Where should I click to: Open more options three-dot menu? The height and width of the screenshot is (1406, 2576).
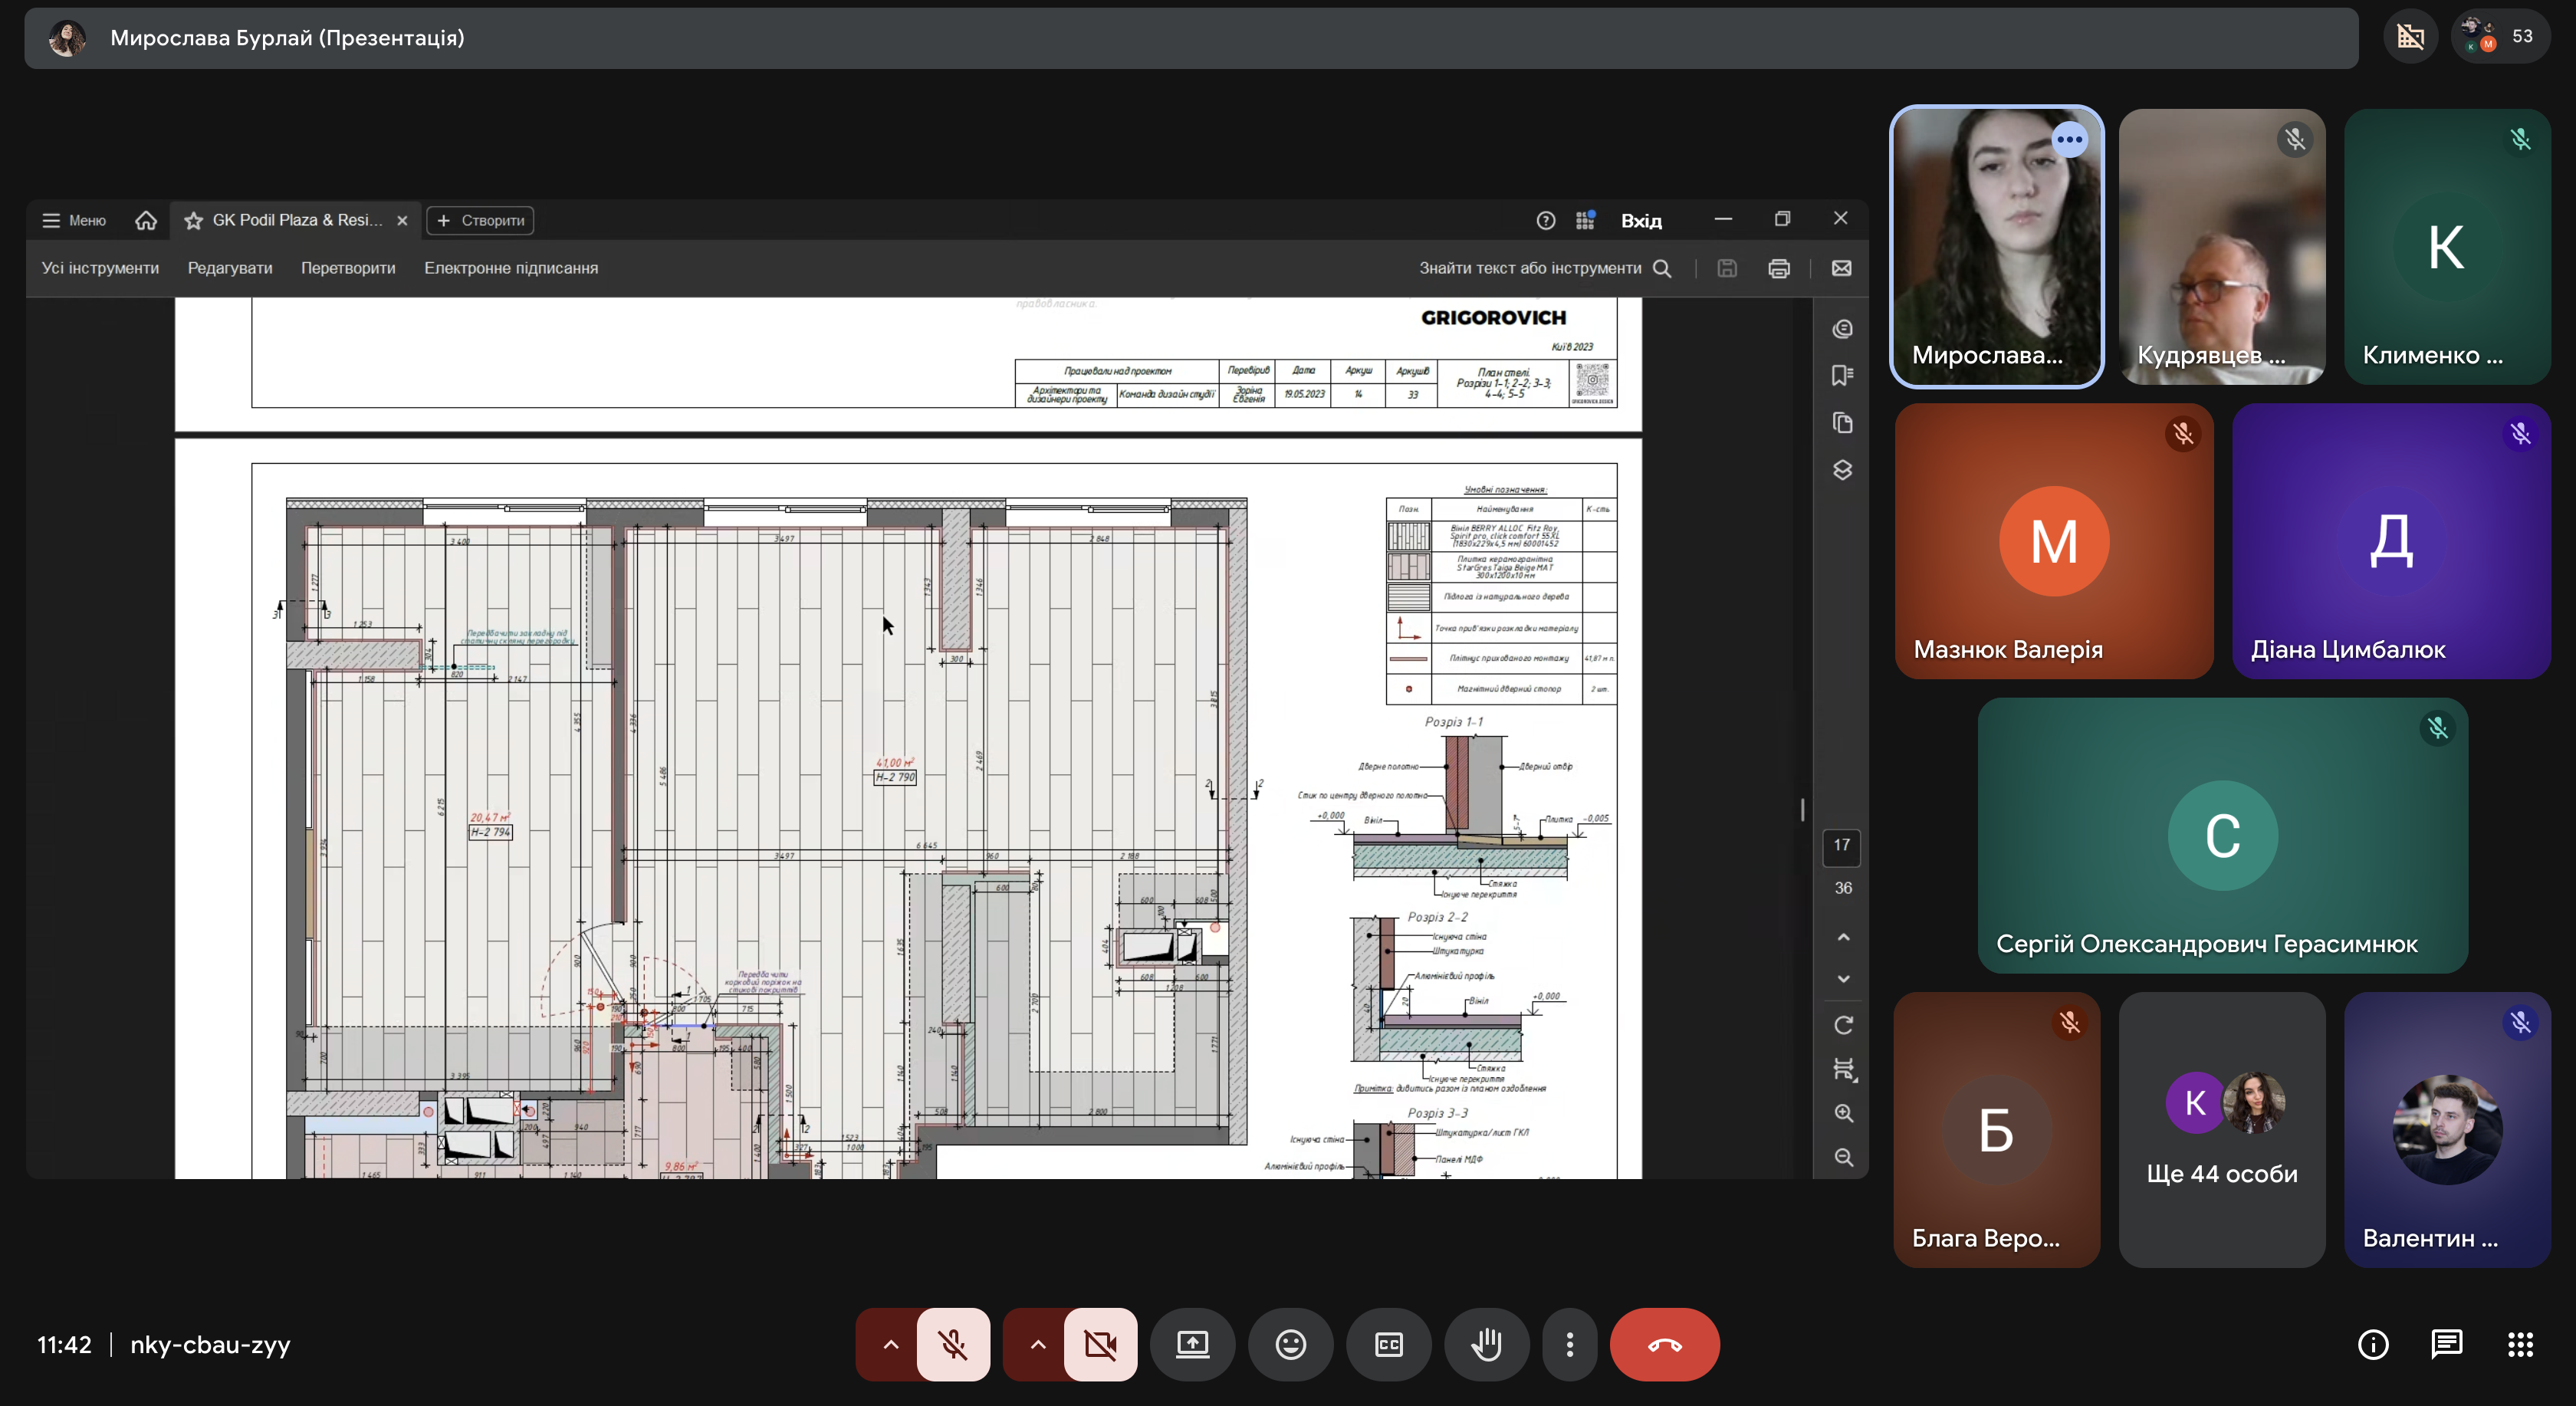(1570, 1344)
